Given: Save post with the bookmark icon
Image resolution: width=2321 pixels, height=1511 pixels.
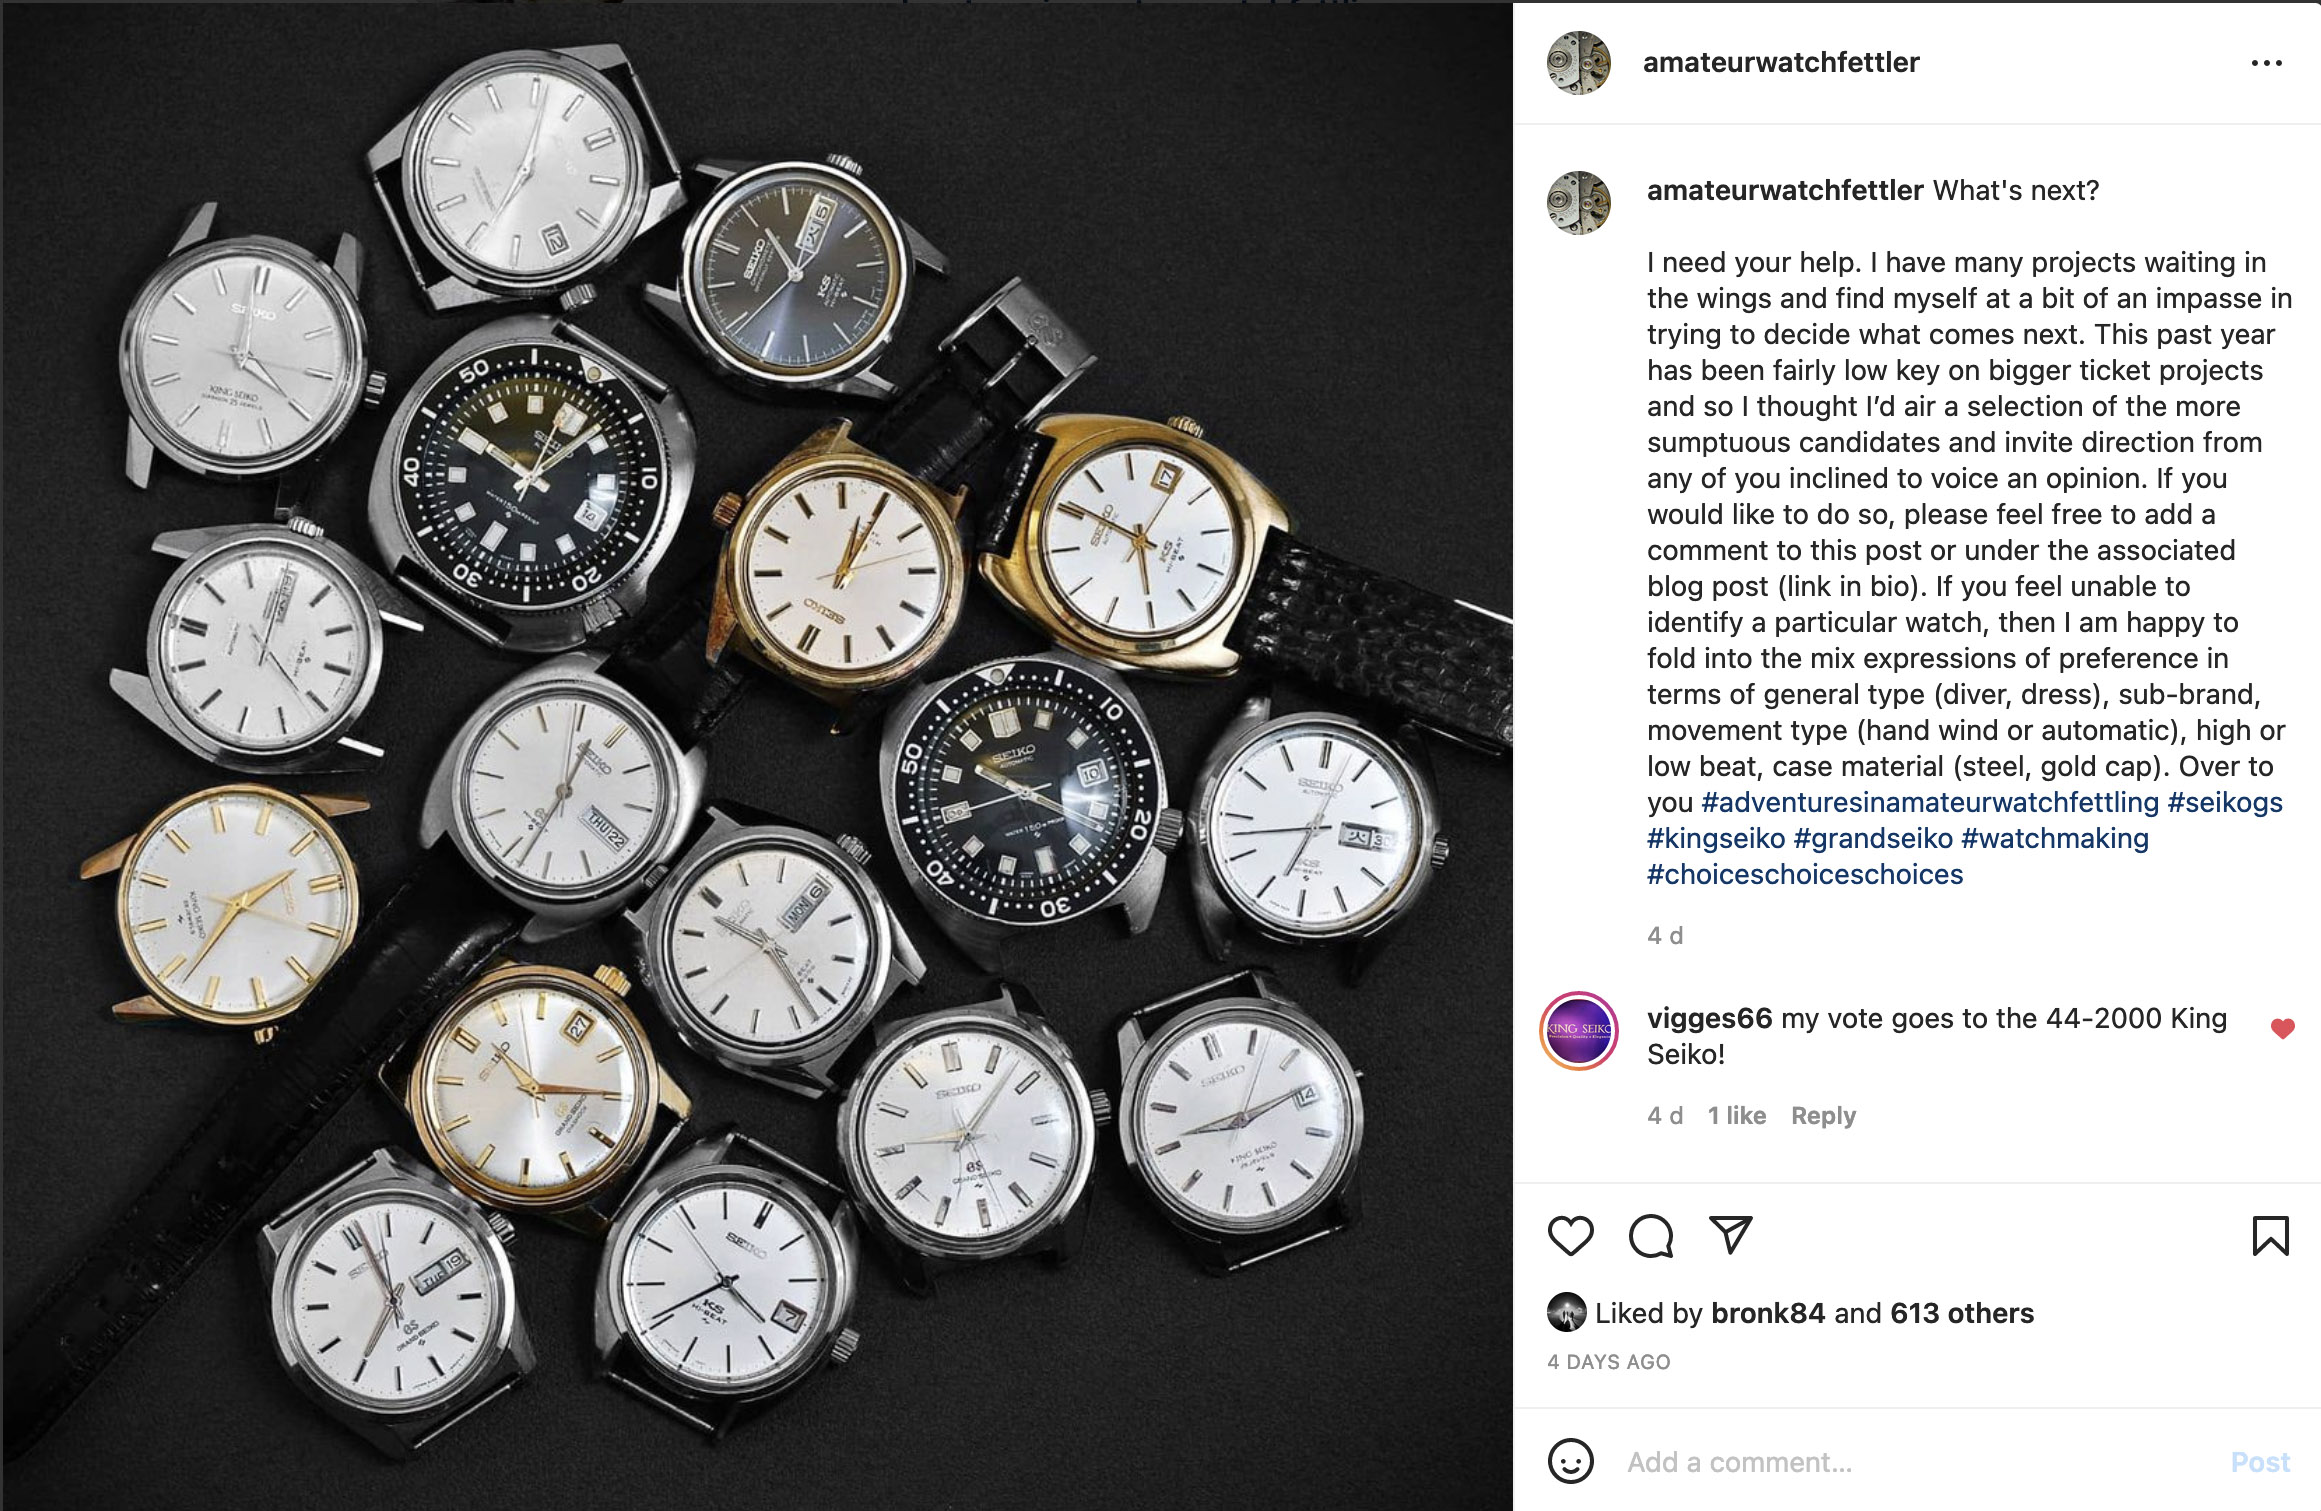Looking at the screenshot, I should [x=2270, y=1236].
